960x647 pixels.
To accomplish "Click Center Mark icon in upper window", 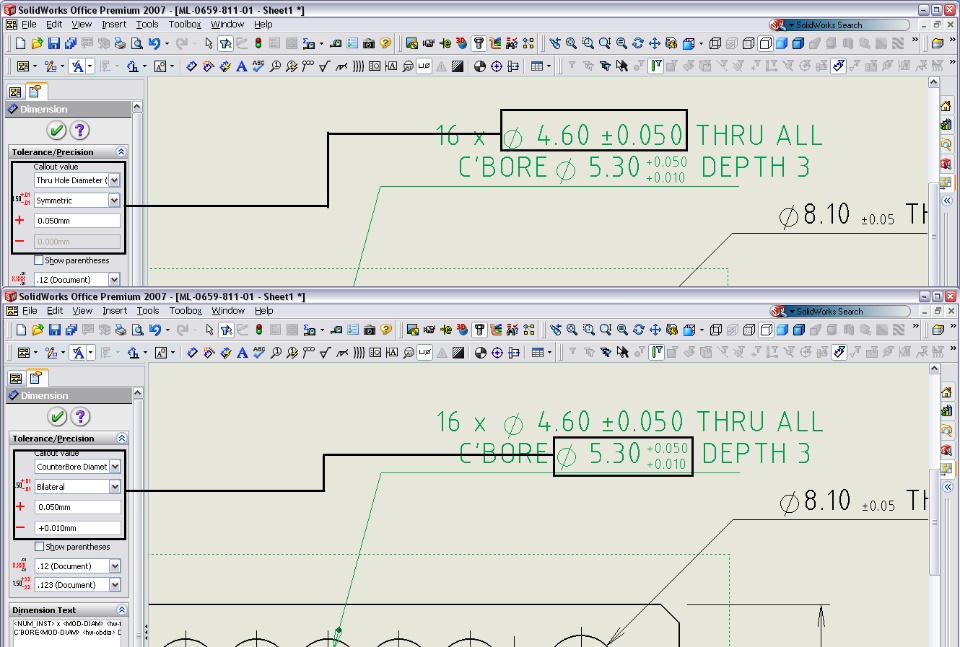I will (497, 66).
